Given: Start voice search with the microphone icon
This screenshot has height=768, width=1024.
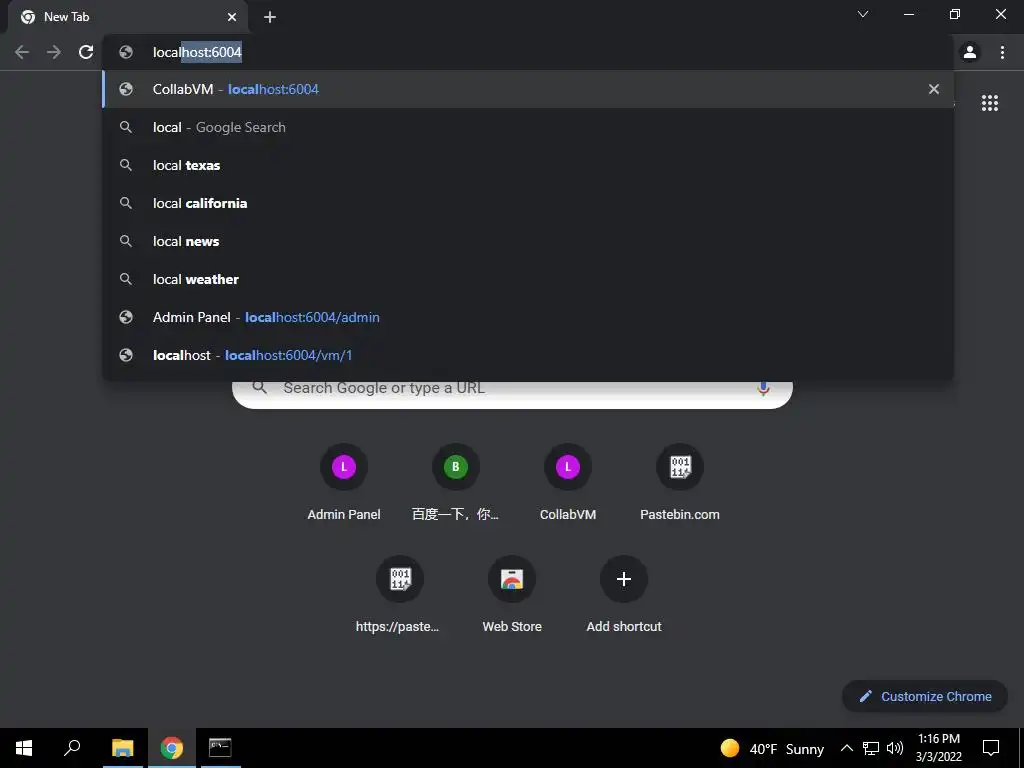Looking at the screenshot, I should [x=763, y=388].
